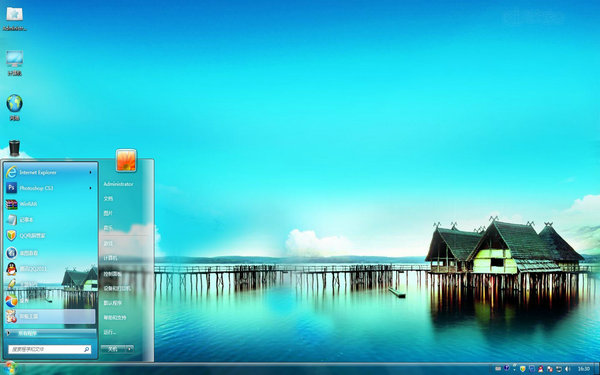The width and height of the screenshot is (600, 375).
Task: Launch QQ电脑管家 shield program
Action: point(51,235)
